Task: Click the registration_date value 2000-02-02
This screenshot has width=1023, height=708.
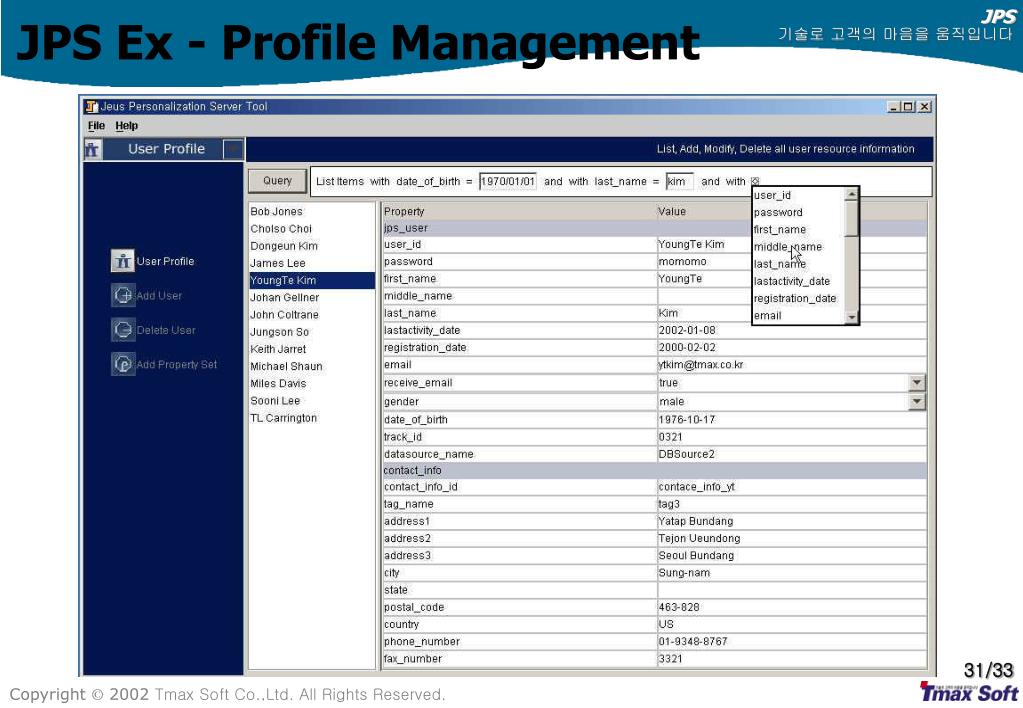Action: pyautogui.click(x=686, y=347)
